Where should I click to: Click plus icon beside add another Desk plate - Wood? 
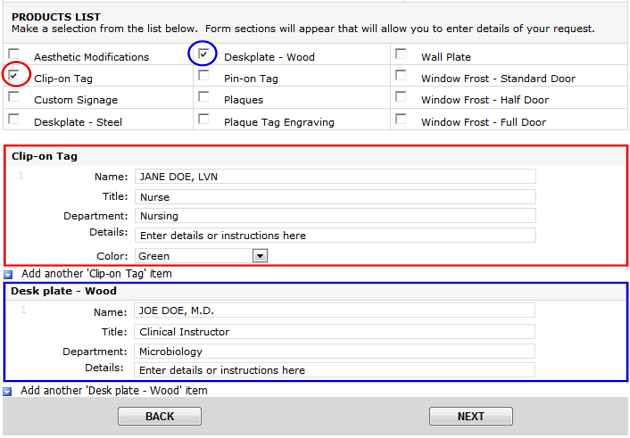tap(8, 391)
